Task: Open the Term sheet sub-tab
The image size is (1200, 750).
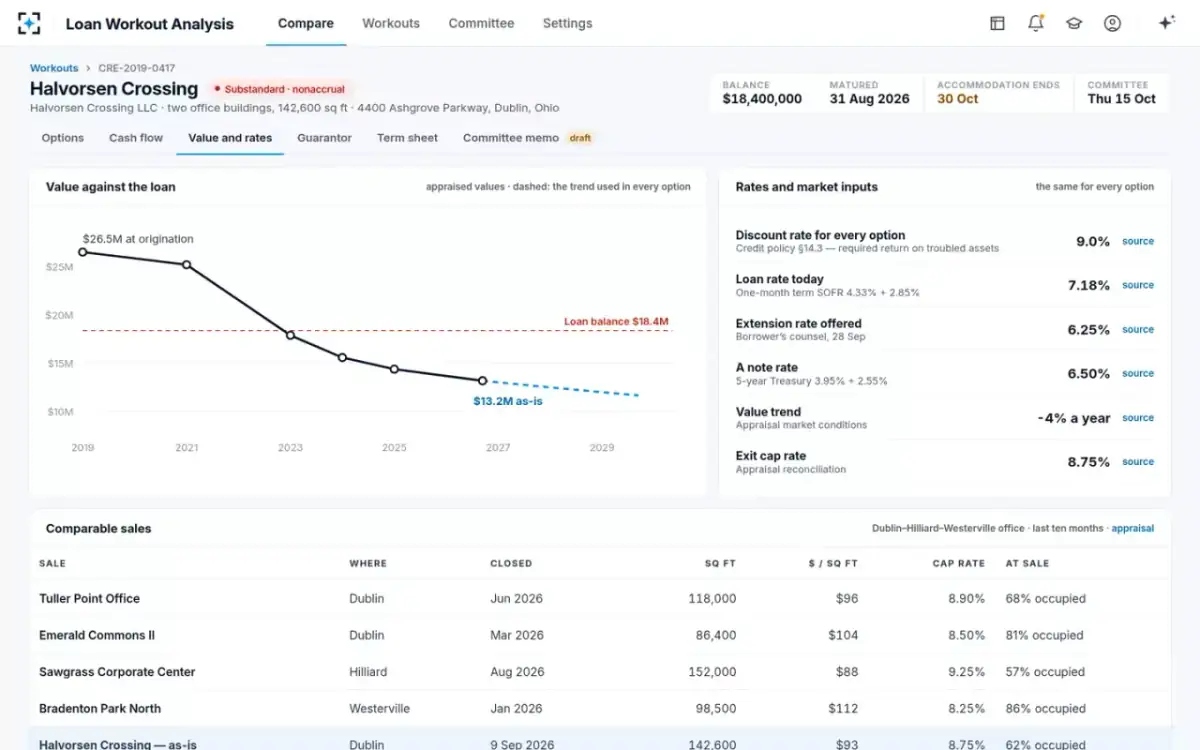Action: click(x=407, y=138)
